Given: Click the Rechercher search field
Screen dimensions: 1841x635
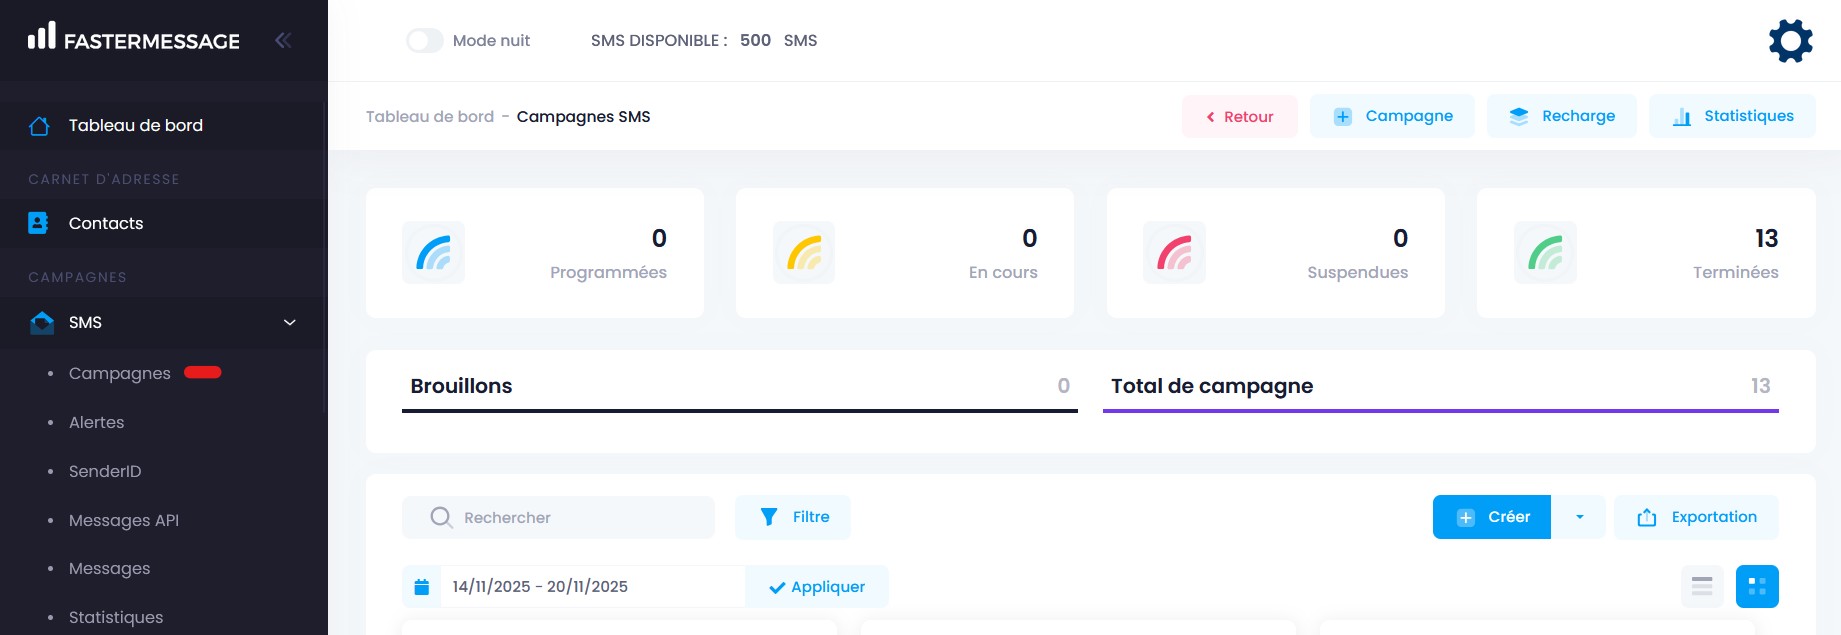Looking at the screenshot, I should click(575, 517).
